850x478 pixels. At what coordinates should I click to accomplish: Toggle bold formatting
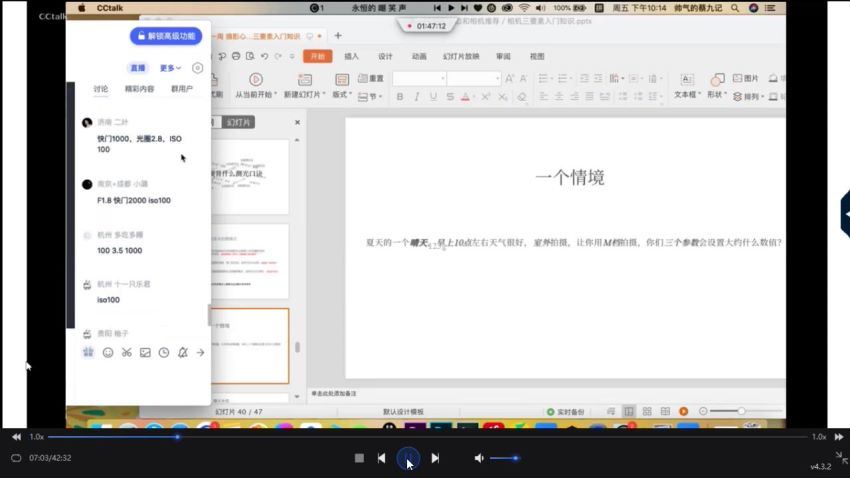click(400, 96)
